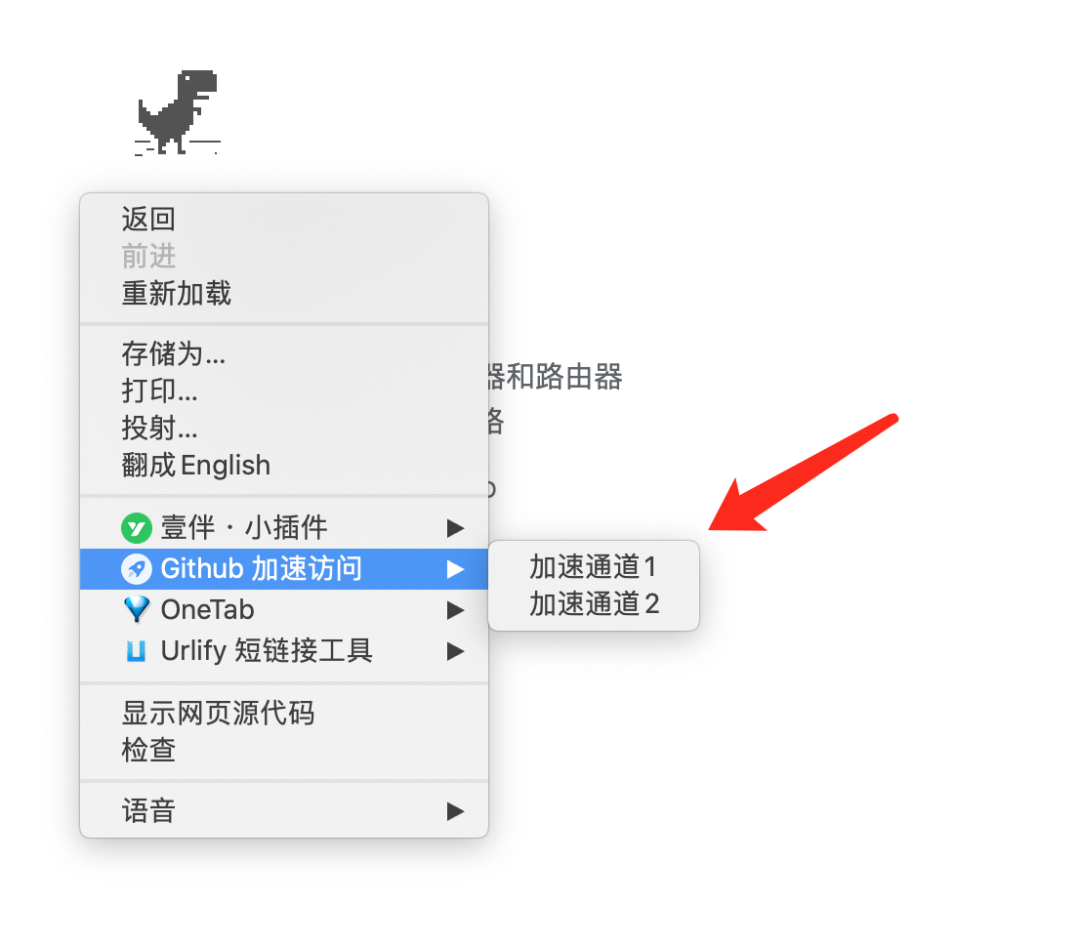This screenshot has height=945, width=1080.
Task: Expand the Urlify 短链接工具 submenu arrow
Action: [x=455, y=651]
